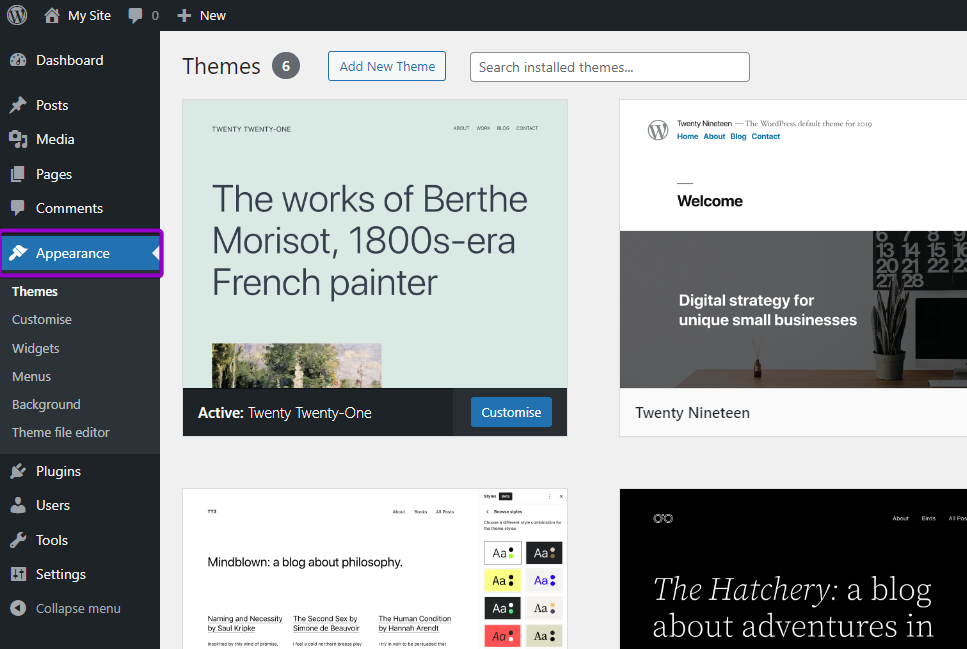Select the Themes submenu link
Image resolution: width=967 pixels, height=649 pixels.
[x=35, y=291]
